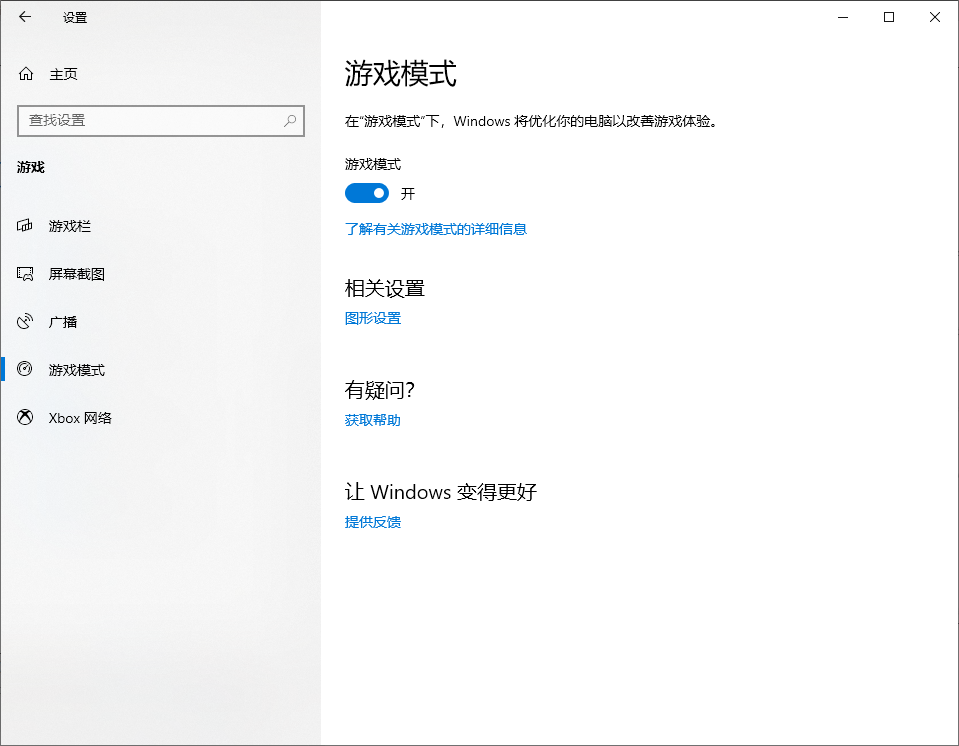Open 图形设置 under 相关设置
This screenshot has width=959, height=746.
[371, 318]
